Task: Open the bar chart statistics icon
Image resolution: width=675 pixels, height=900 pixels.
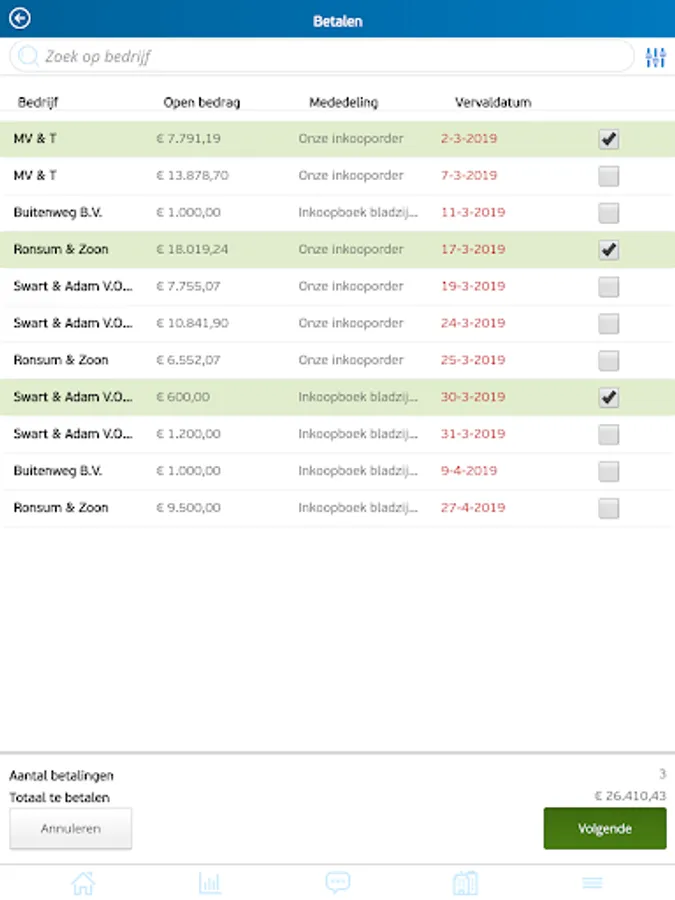Action: click(x=210, y=883)
